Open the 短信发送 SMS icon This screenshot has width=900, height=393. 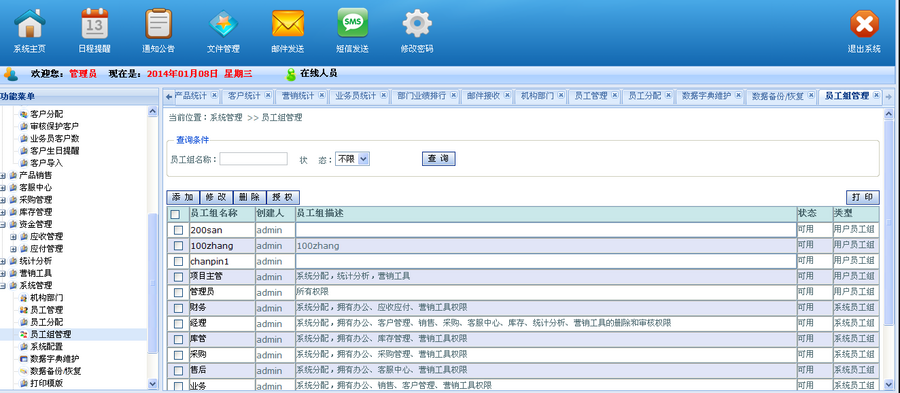click(x=352, y=24)
